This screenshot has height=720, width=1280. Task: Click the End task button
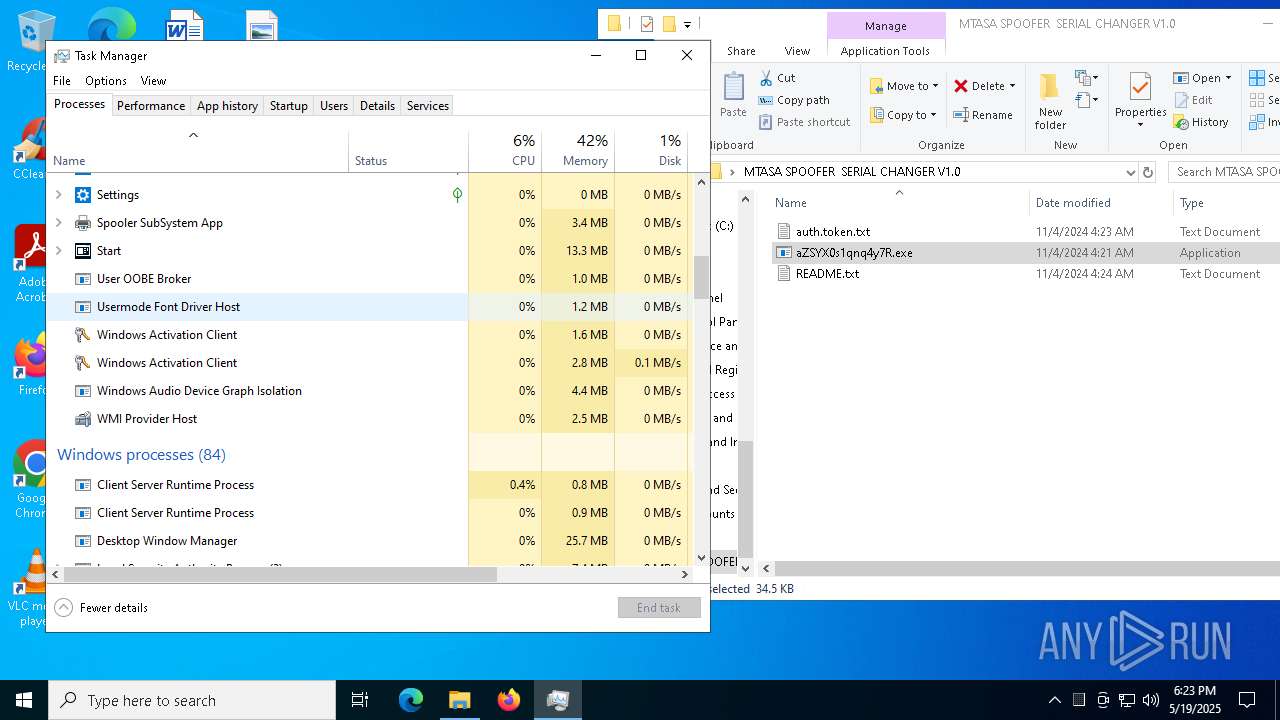coord(659,608)
